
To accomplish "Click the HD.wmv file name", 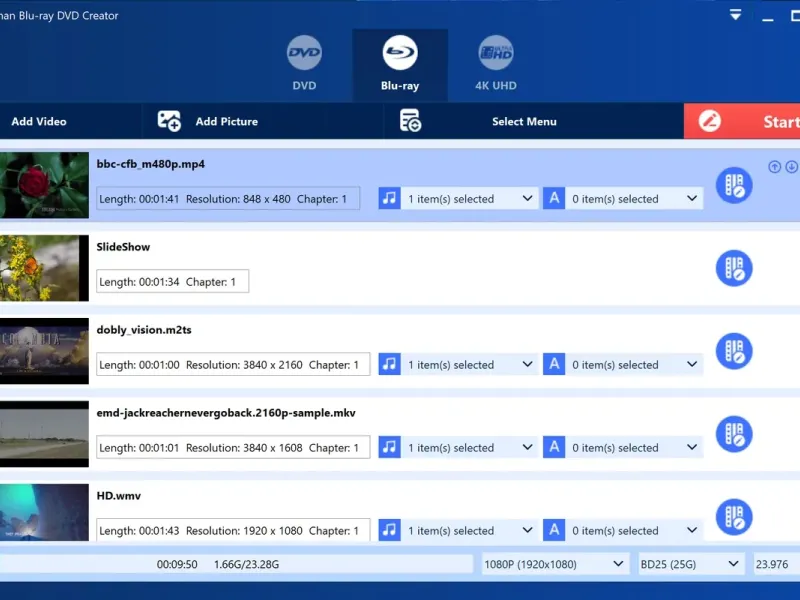I will click(118, 495).
